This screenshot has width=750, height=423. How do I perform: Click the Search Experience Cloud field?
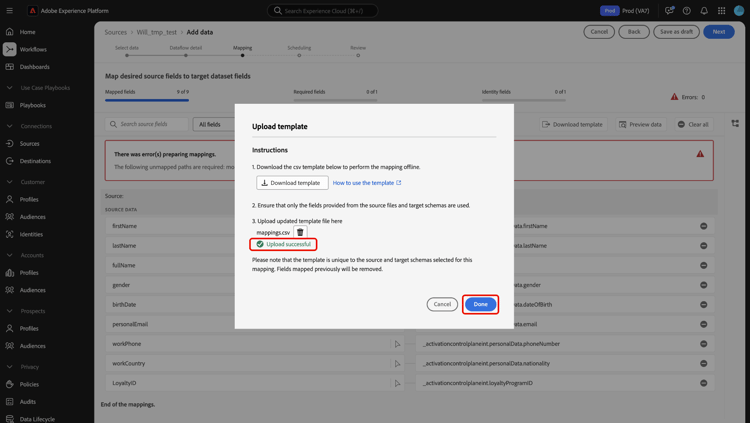click(x=322, y=11)
